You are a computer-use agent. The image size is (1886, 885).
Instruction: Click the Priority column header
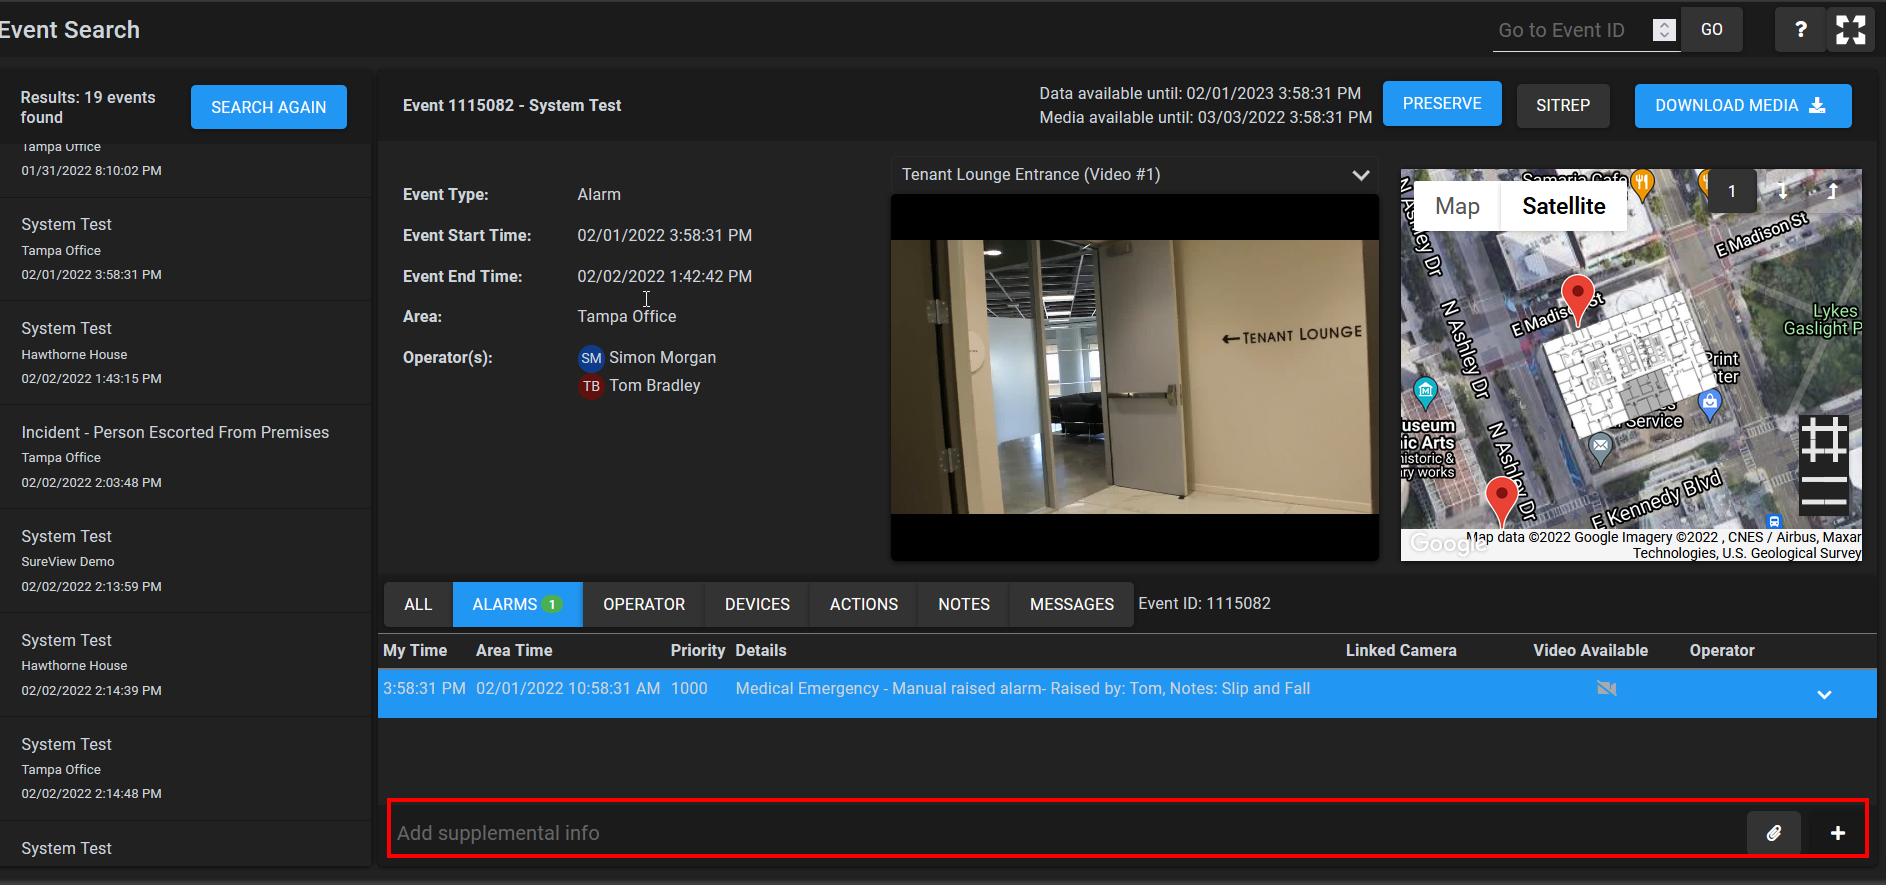pos(698,650)
